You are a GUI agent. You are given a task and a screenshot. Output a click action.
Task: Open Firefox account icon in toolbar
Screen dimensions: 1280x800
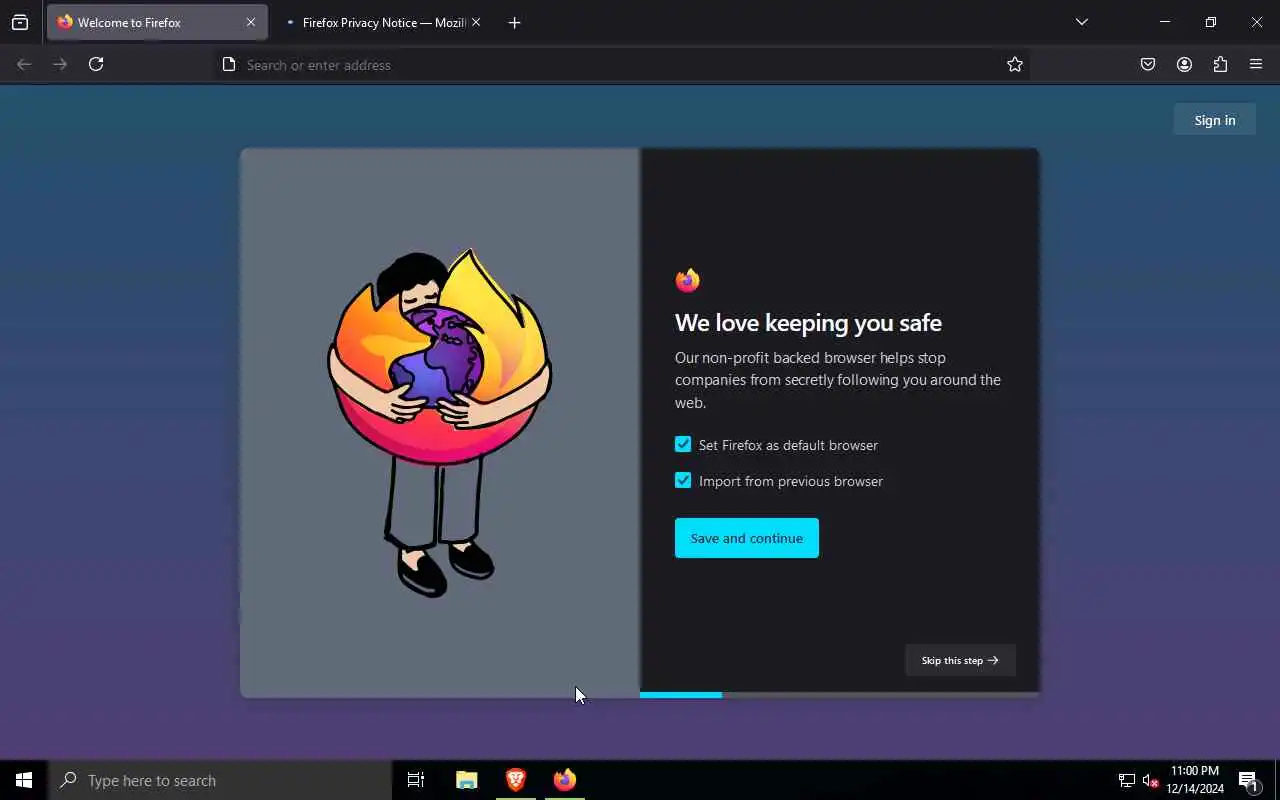coord(1184,64)
